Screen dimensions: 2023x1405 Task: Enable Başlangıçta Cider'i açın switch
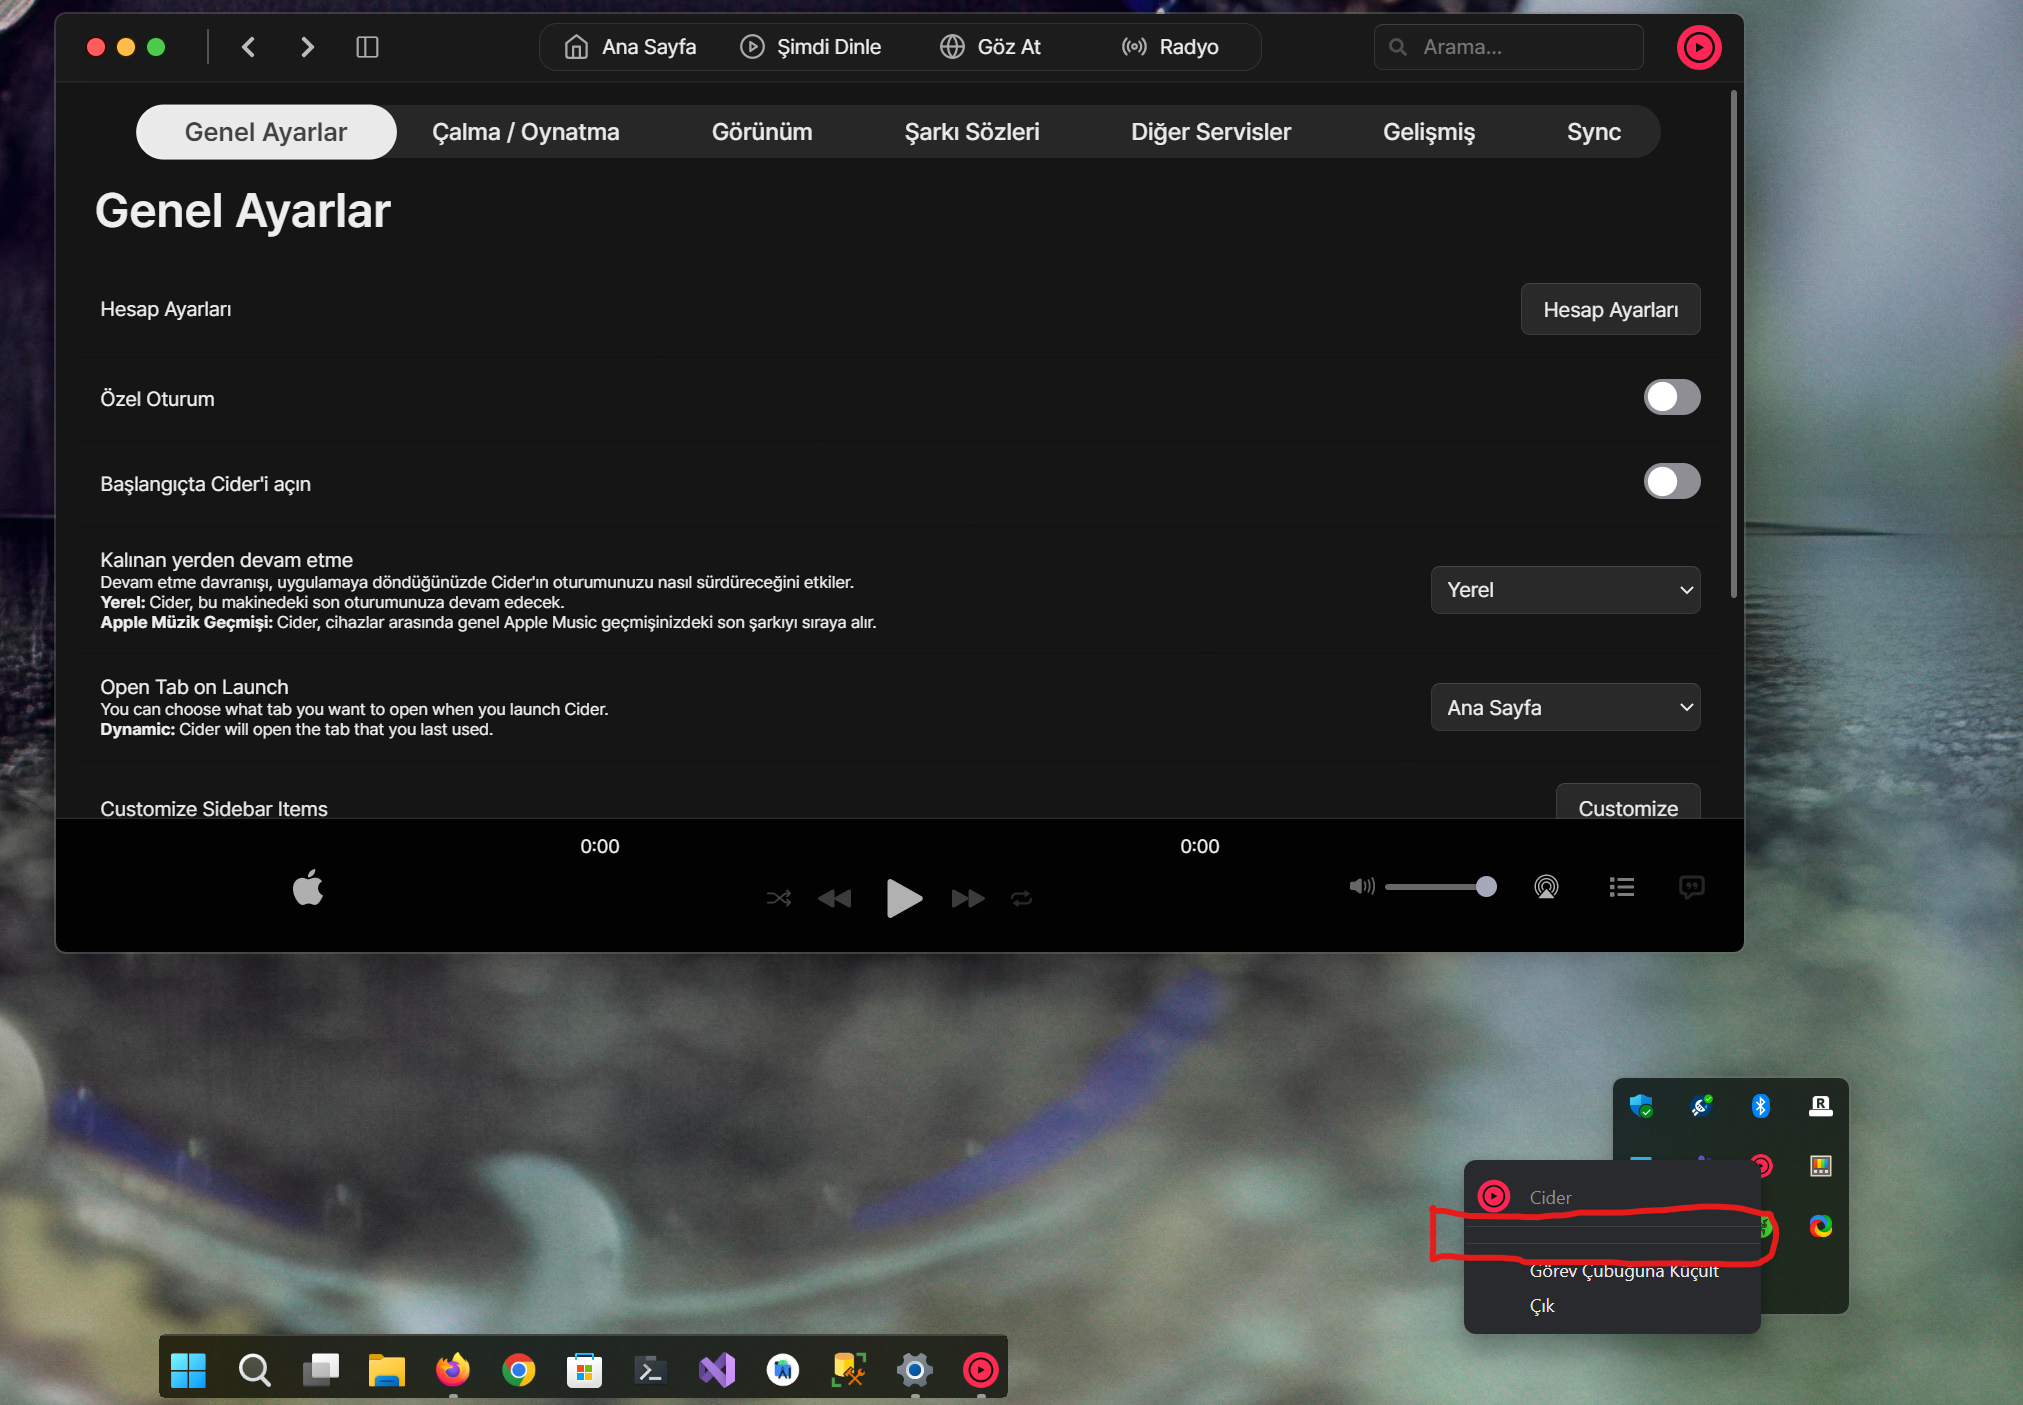point(1671,482)
